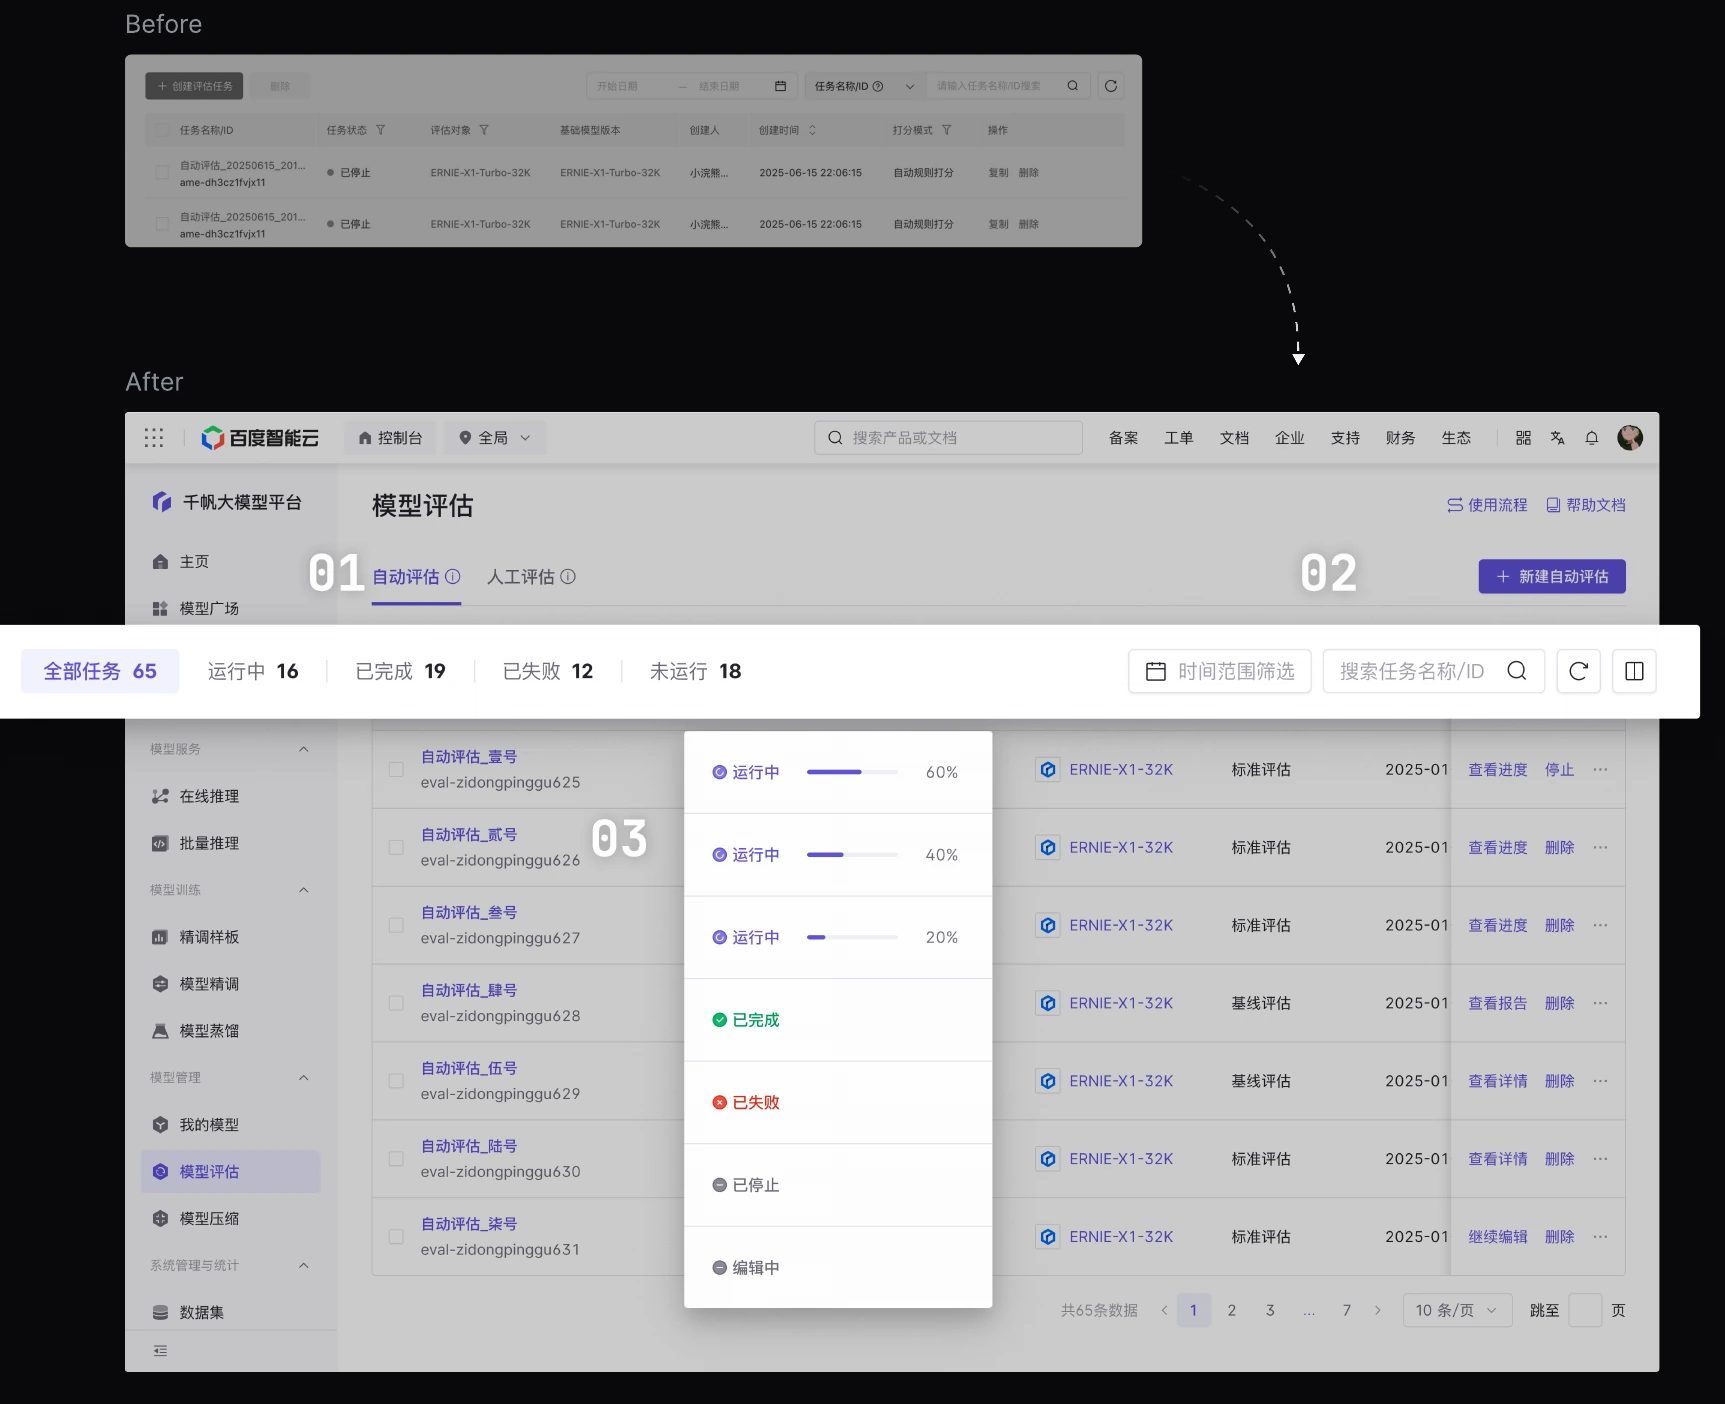Switch to the 自动评估 tab
Screen dimensions: 1725x1404
pos(406,576)
